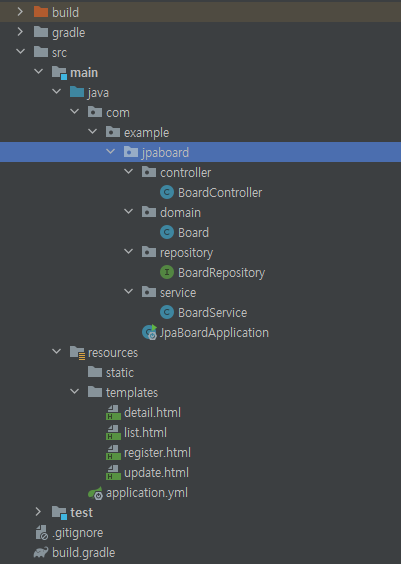Click the com package icon
This screenshot has width=401, height=564.
[95, 112]
